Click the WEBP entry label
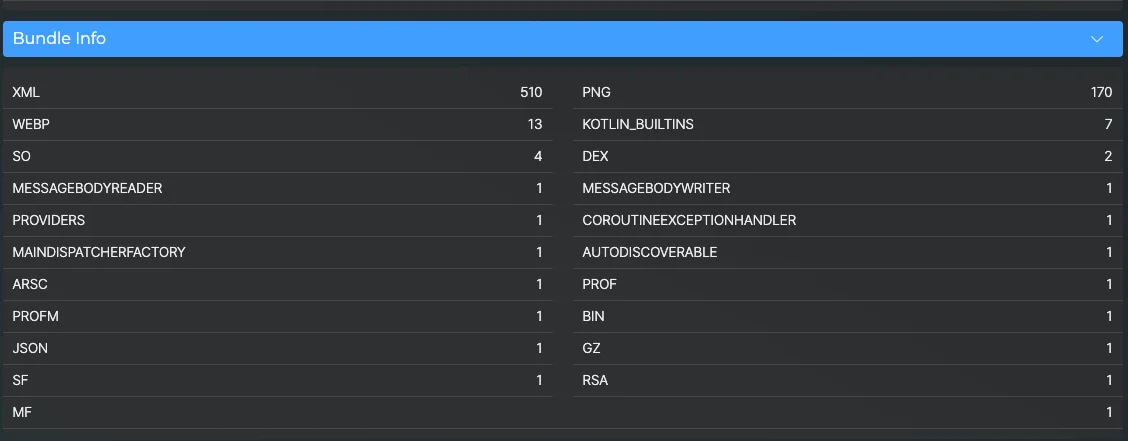This screenshot has height=441, width=1128. [30, 125]
